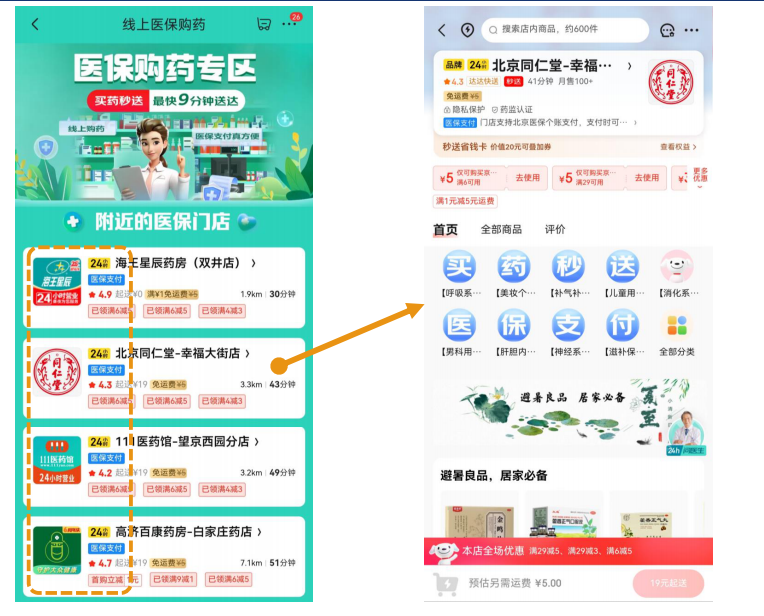Open 高济百康药房 store logo
Viewport: 764px width, 616px height.
[x=57, y=550]
